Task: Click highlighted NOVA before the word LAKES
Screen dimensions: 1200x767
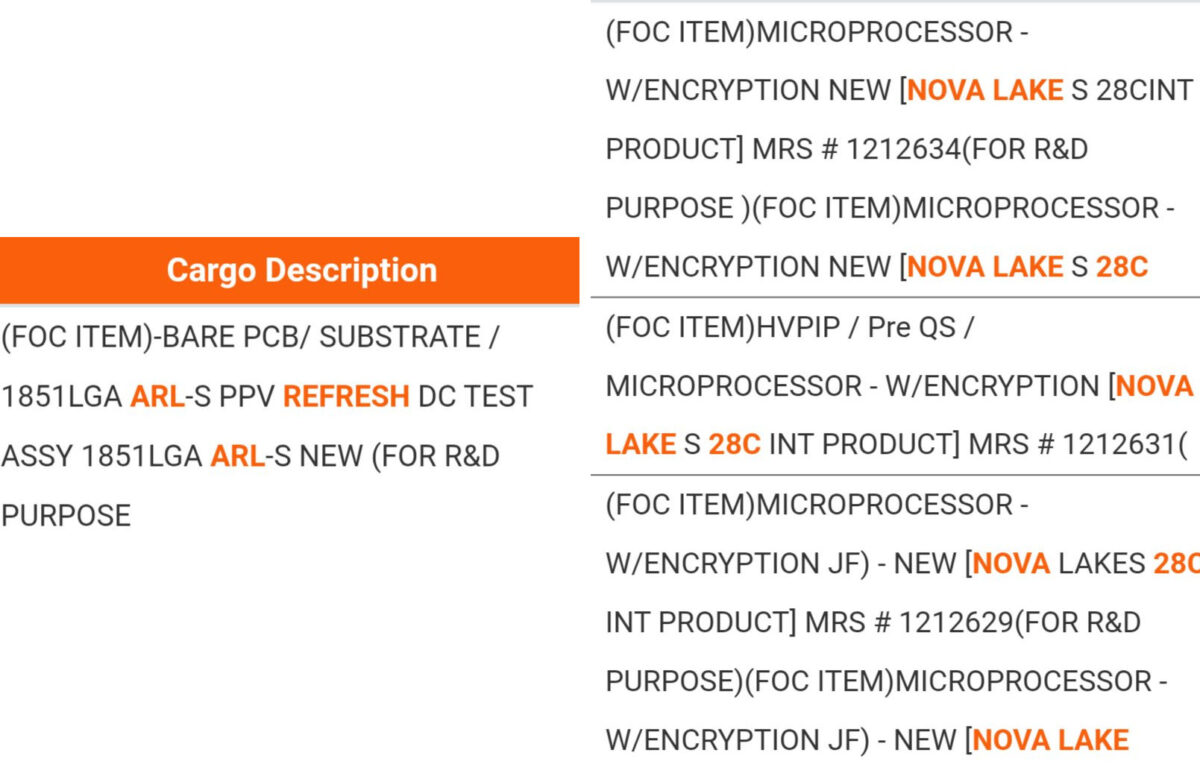Action: [1011, 564]
